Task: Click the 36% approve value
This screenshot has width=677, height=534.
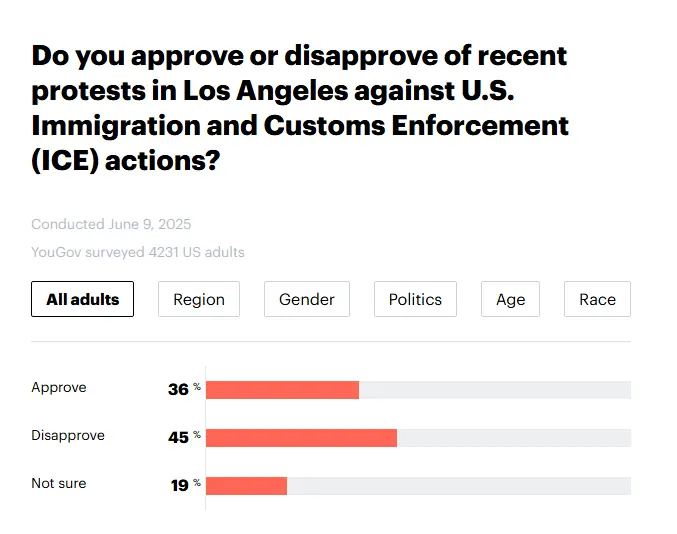Action: (180, 389)
